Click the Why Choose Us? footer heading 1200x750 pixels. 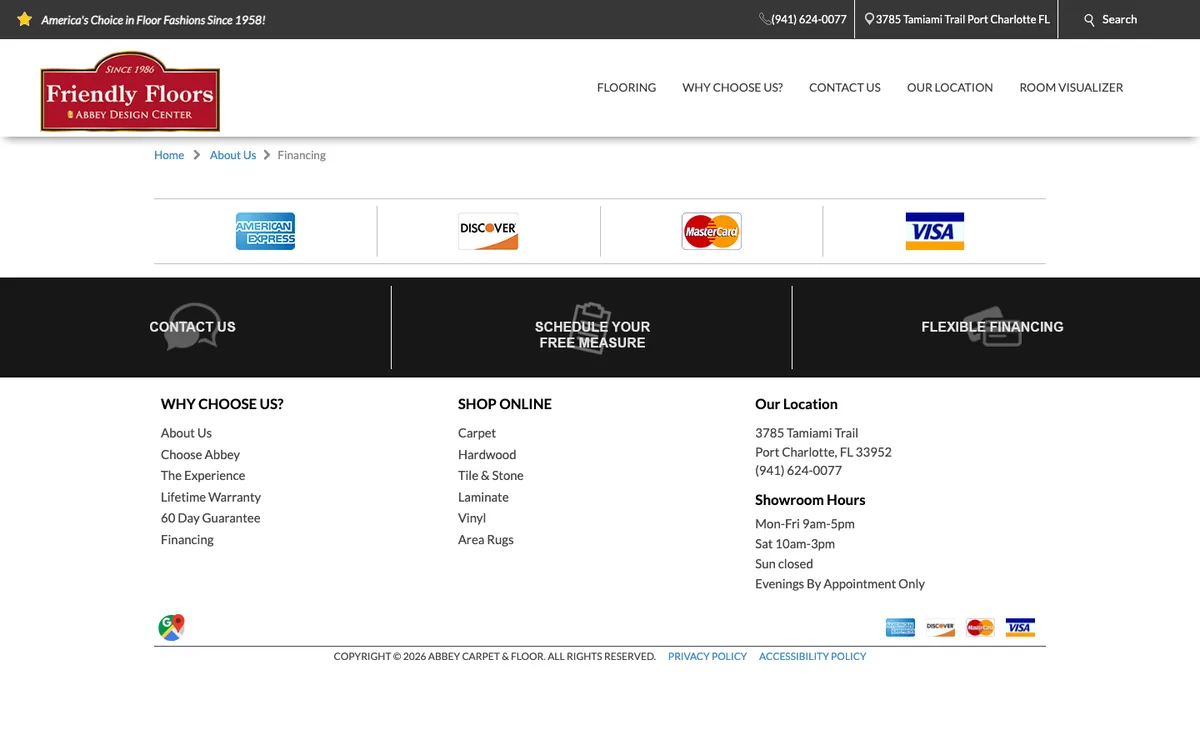(x=222, y=404)
